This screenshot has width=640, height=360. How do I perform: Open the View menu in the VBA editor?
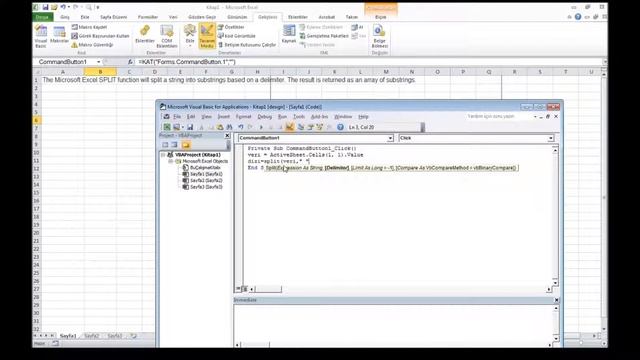click(x=207, y=117)
